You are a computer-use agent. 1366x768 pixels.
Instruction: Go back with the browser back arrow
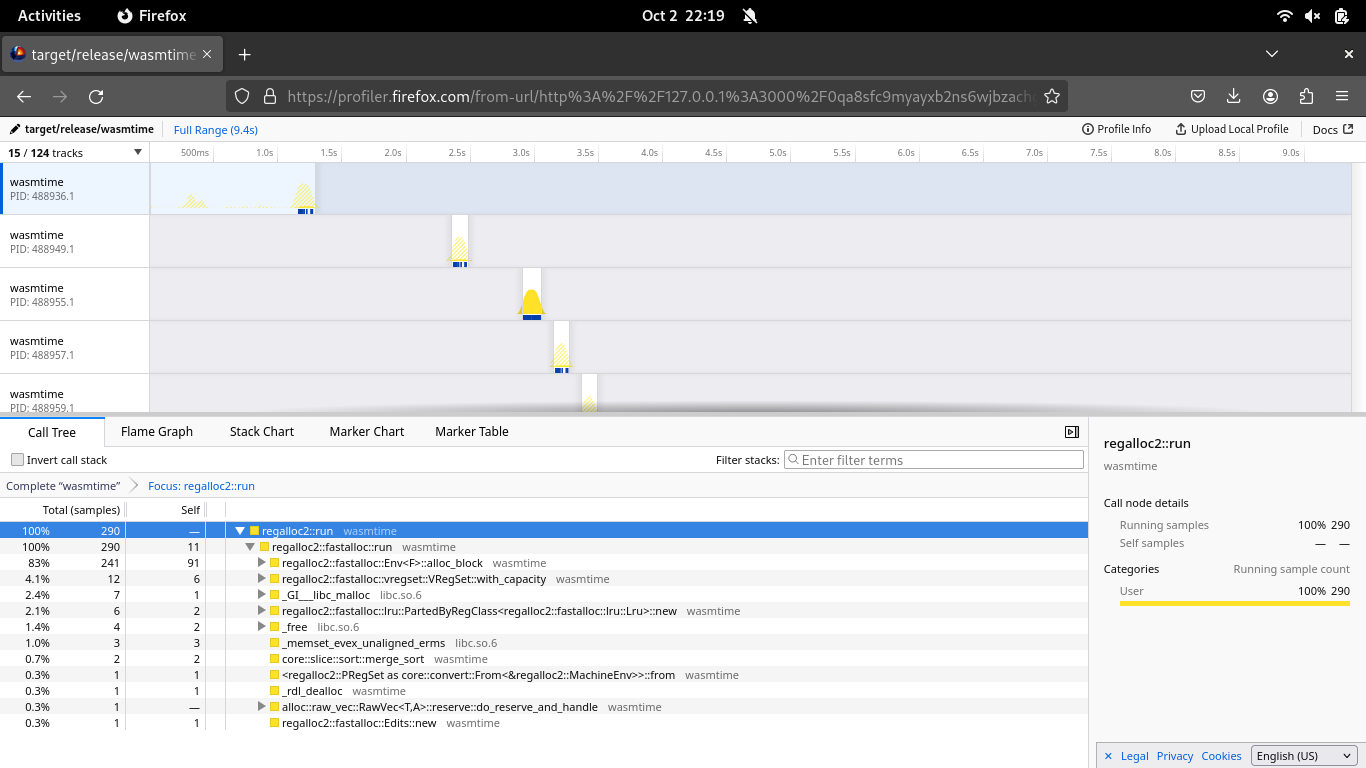coord(24,96)
